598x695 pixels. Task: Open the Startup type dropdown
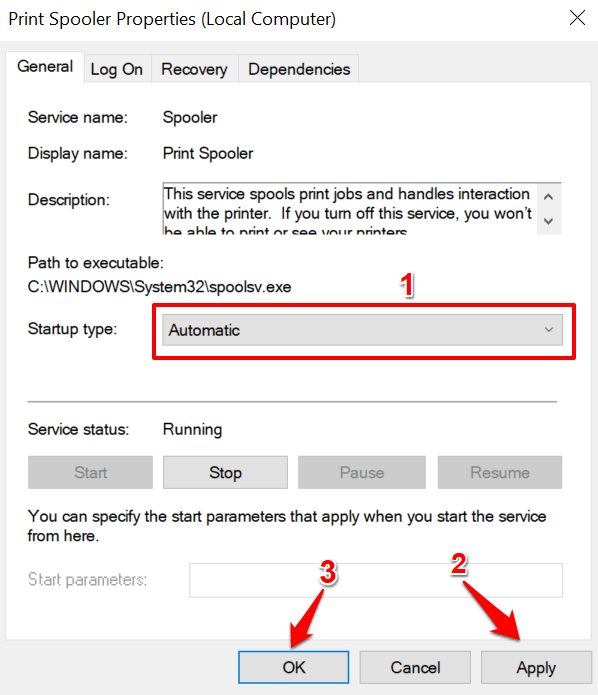coord(362,330)
